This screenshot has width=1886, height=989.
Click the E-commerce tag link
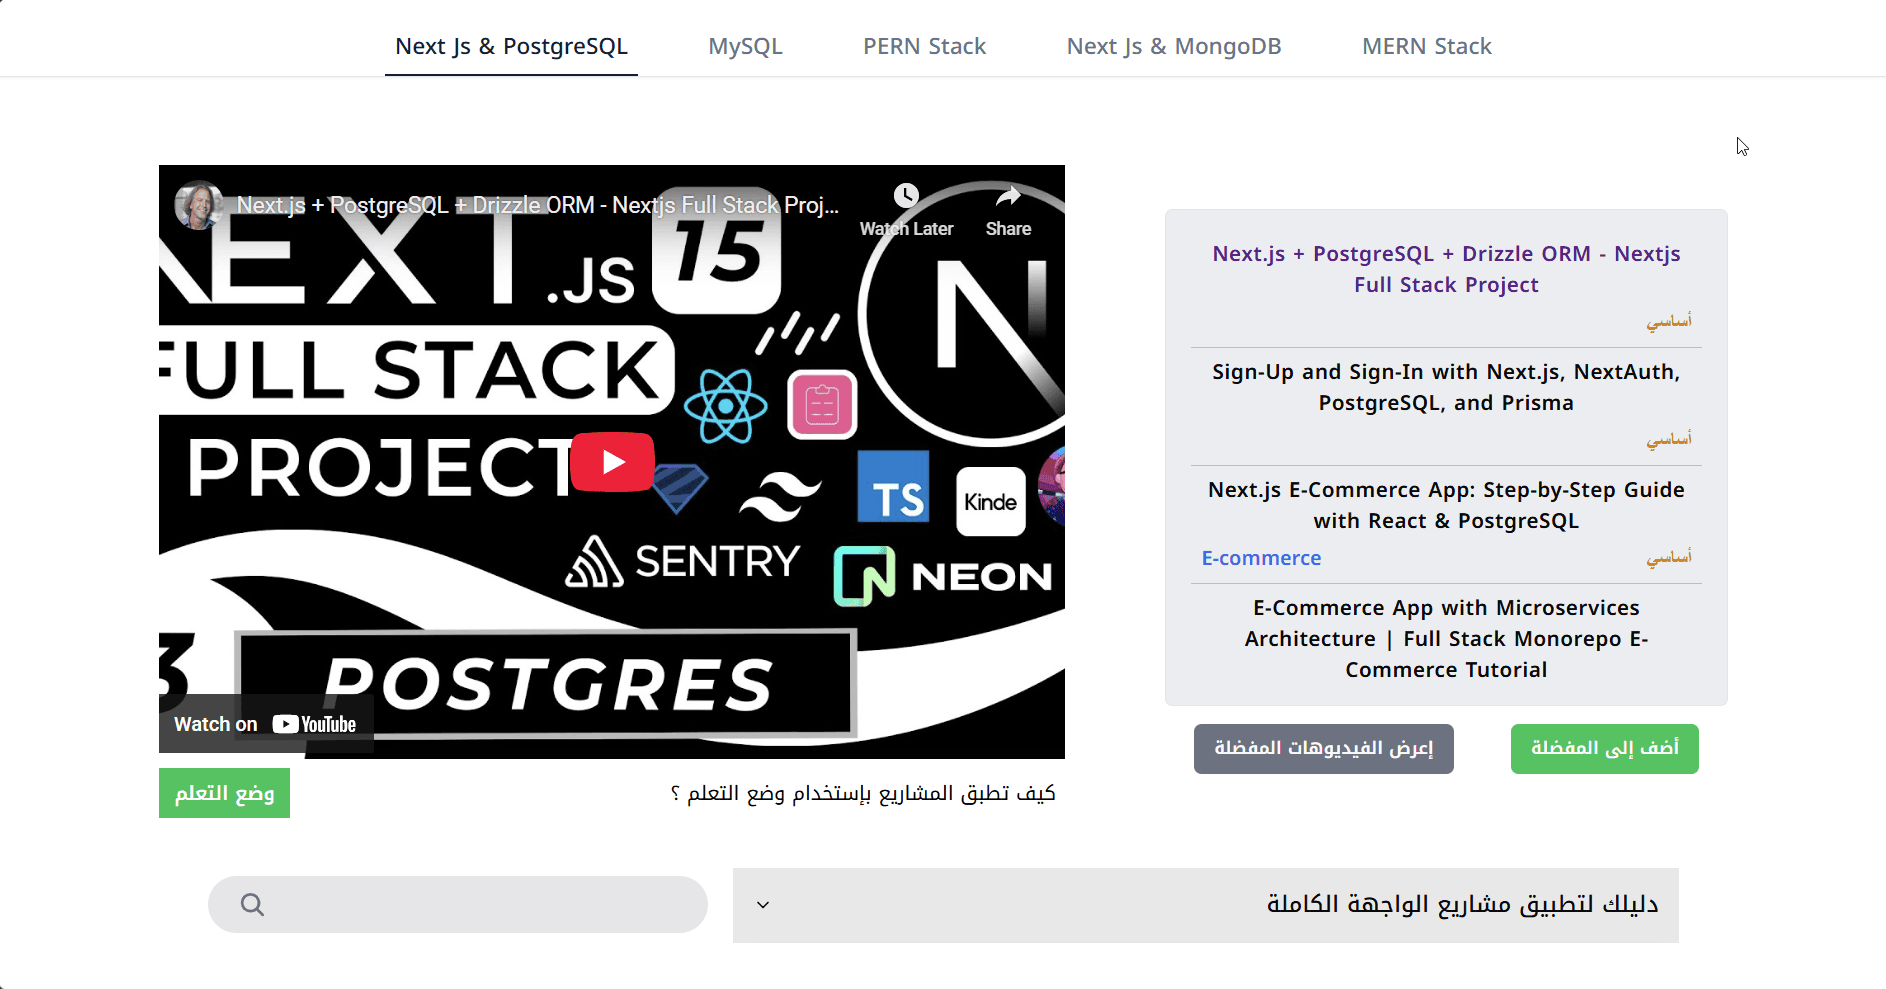point(1261,558)
